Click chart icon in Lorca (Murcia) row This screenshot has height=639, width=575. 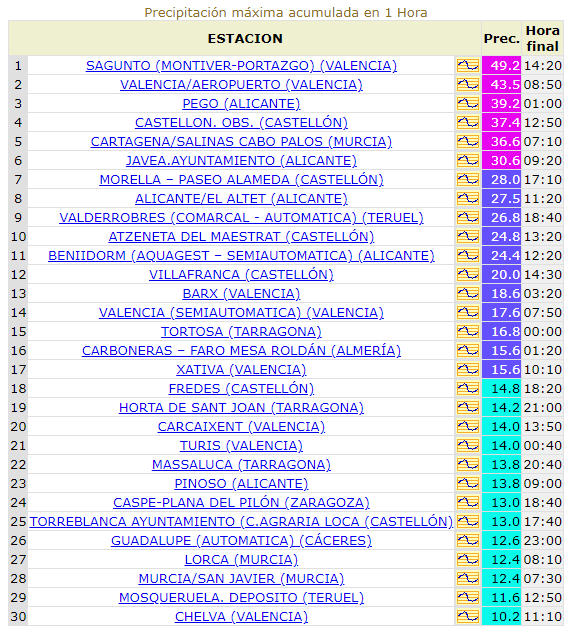[x=467, y=560]
